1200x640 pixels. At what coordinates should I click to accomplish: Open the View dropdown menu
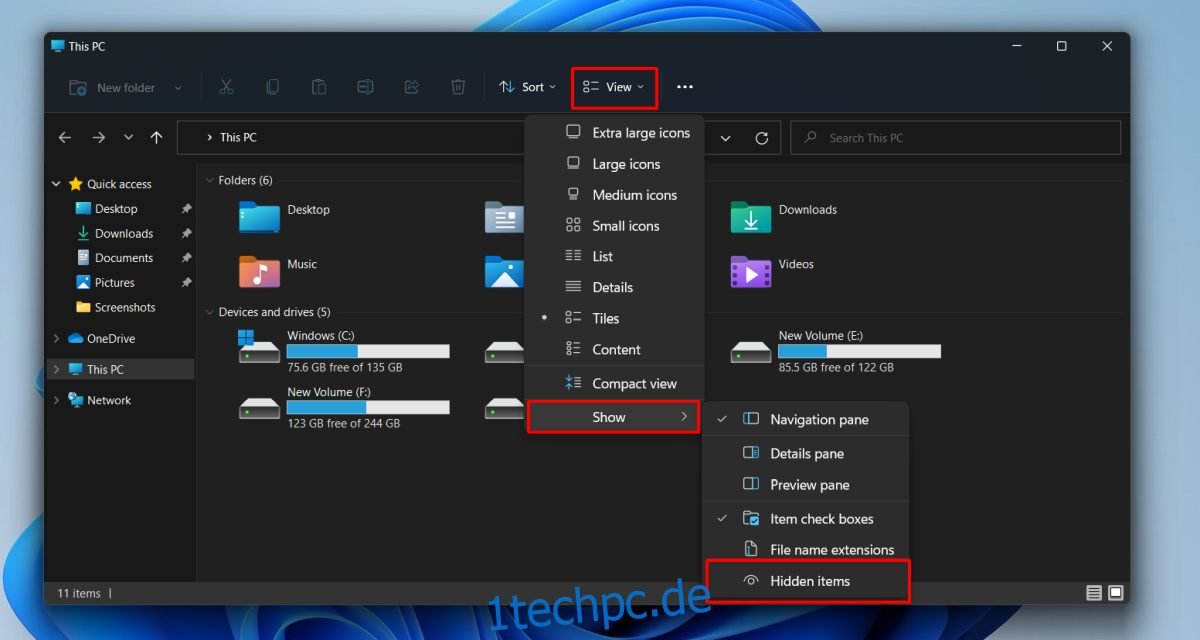click(x=614, y=87)
